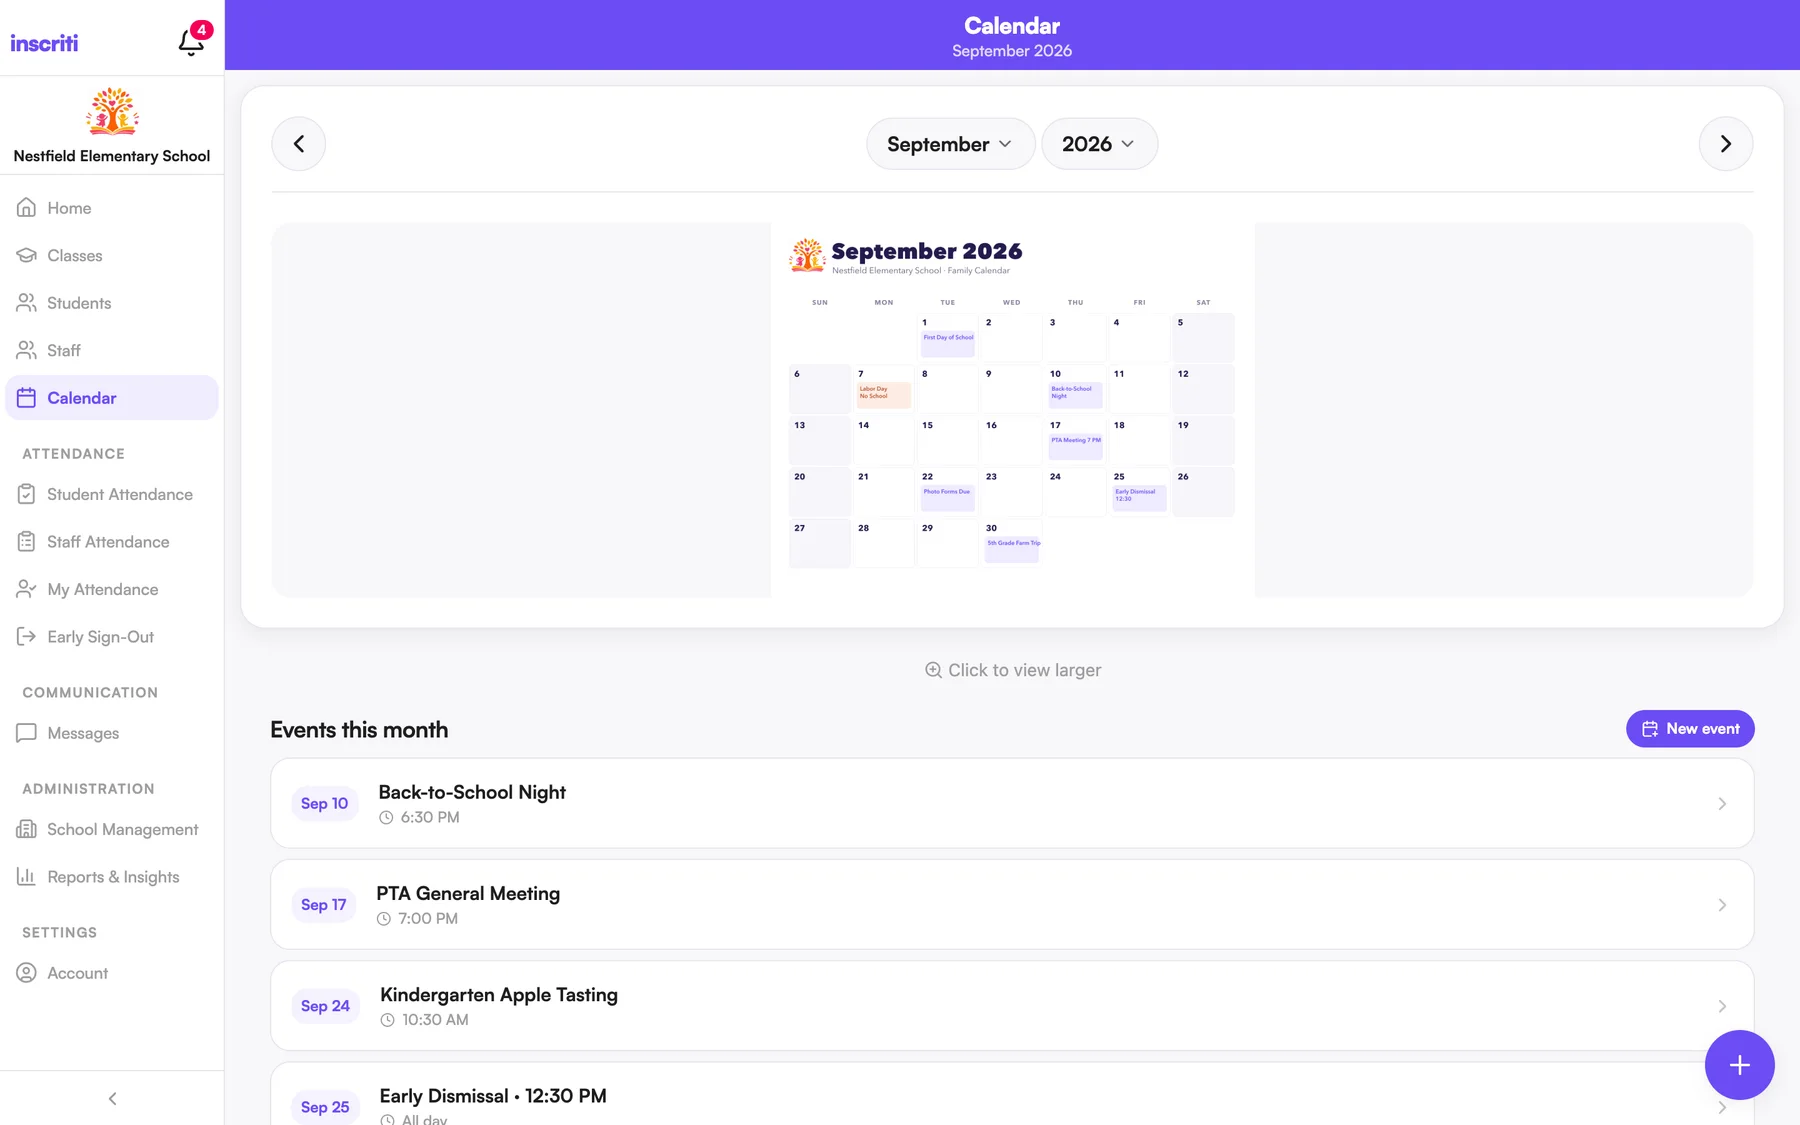This screenshot has width=1800, height=1125.
Task: Open the Classes page
Action: coord(112,255)
